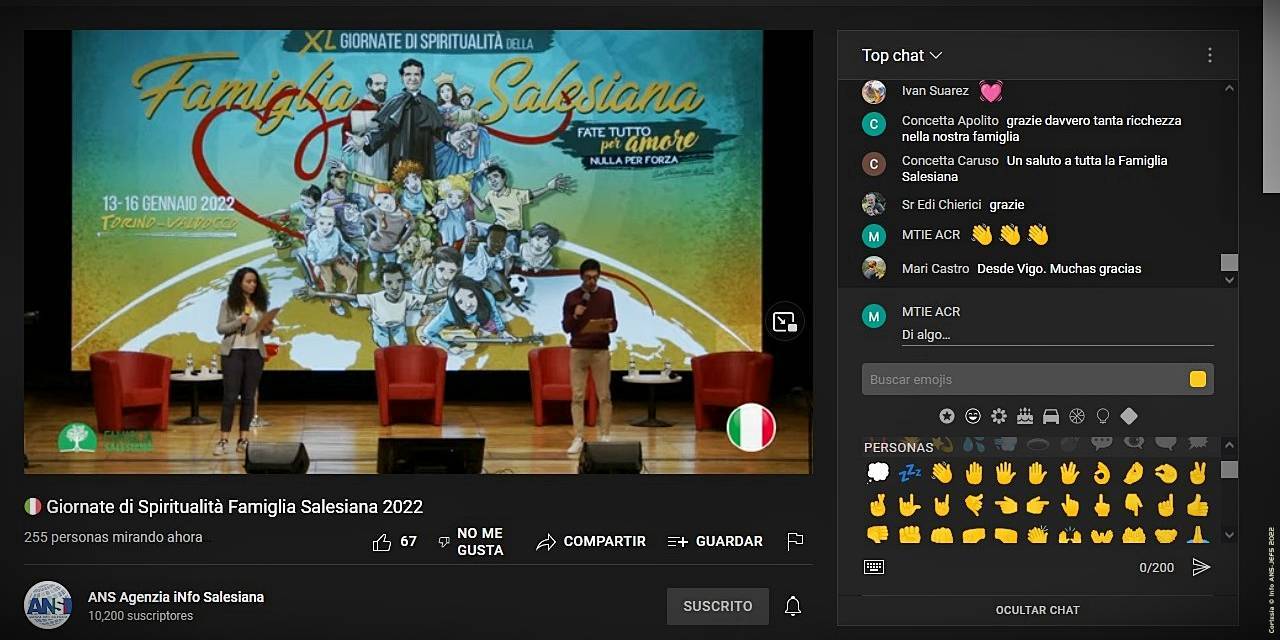Click the COMPARTIR share button
The image size is (1280, 640).
tap(591, 541)
